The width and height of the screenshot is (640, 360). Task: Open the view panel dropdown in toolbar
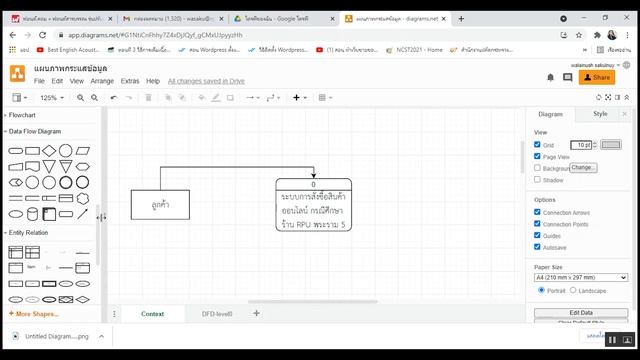tap(19, 98)
